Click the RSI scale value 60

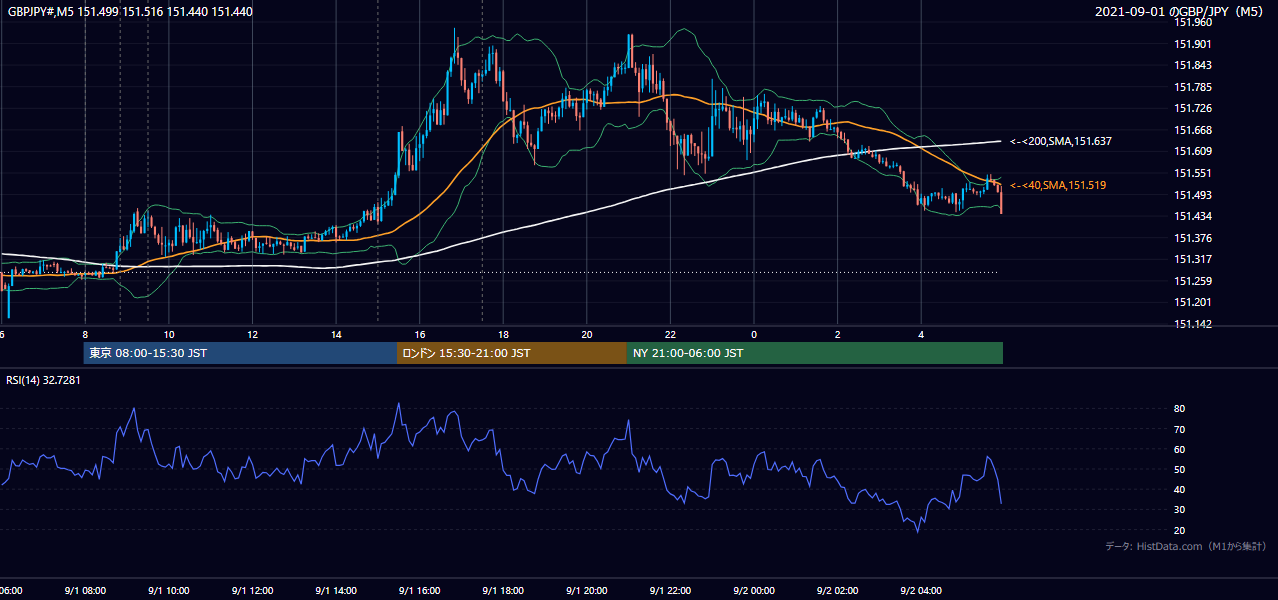click(x=1180, y=449)
